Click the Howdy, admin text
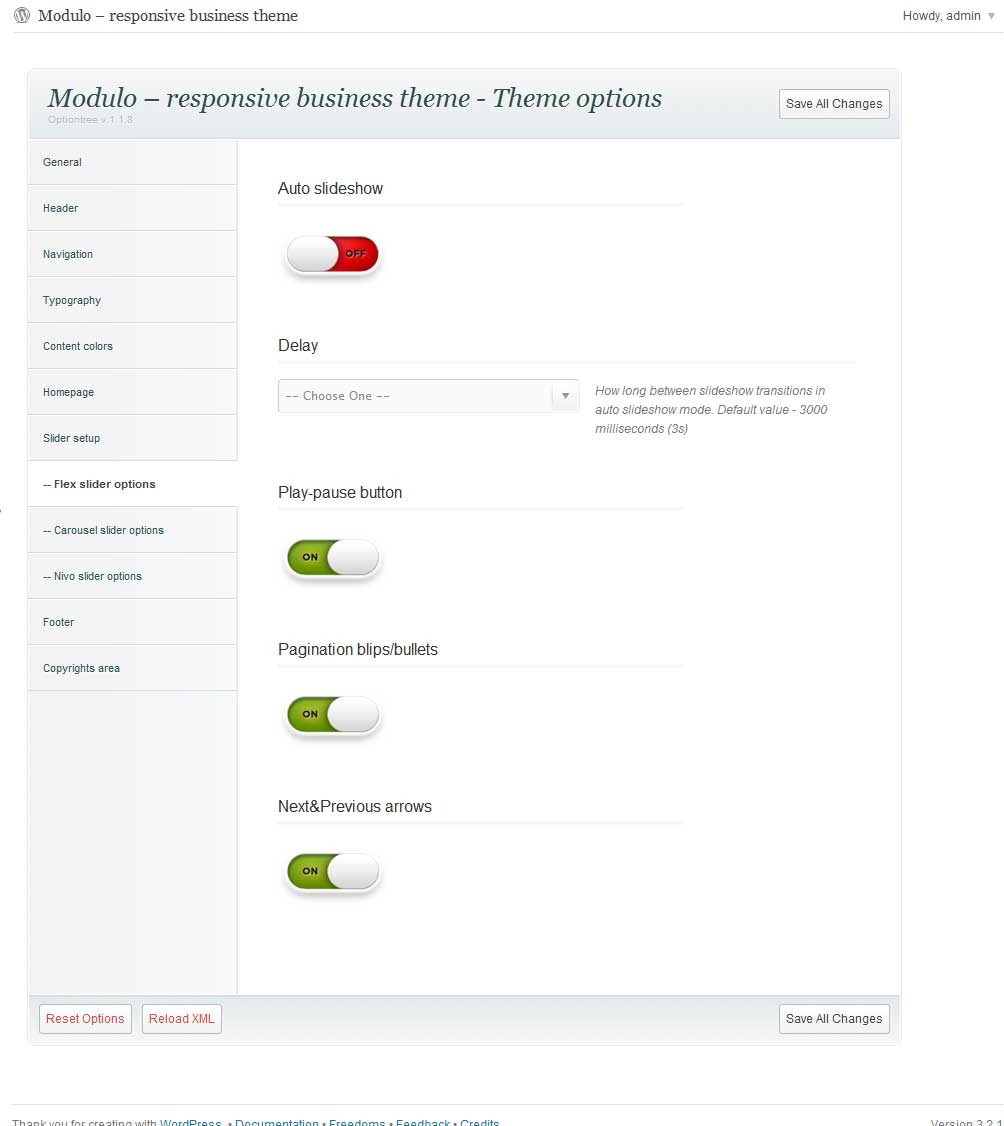1004x1126 pixels. click(x=942, y=16)
